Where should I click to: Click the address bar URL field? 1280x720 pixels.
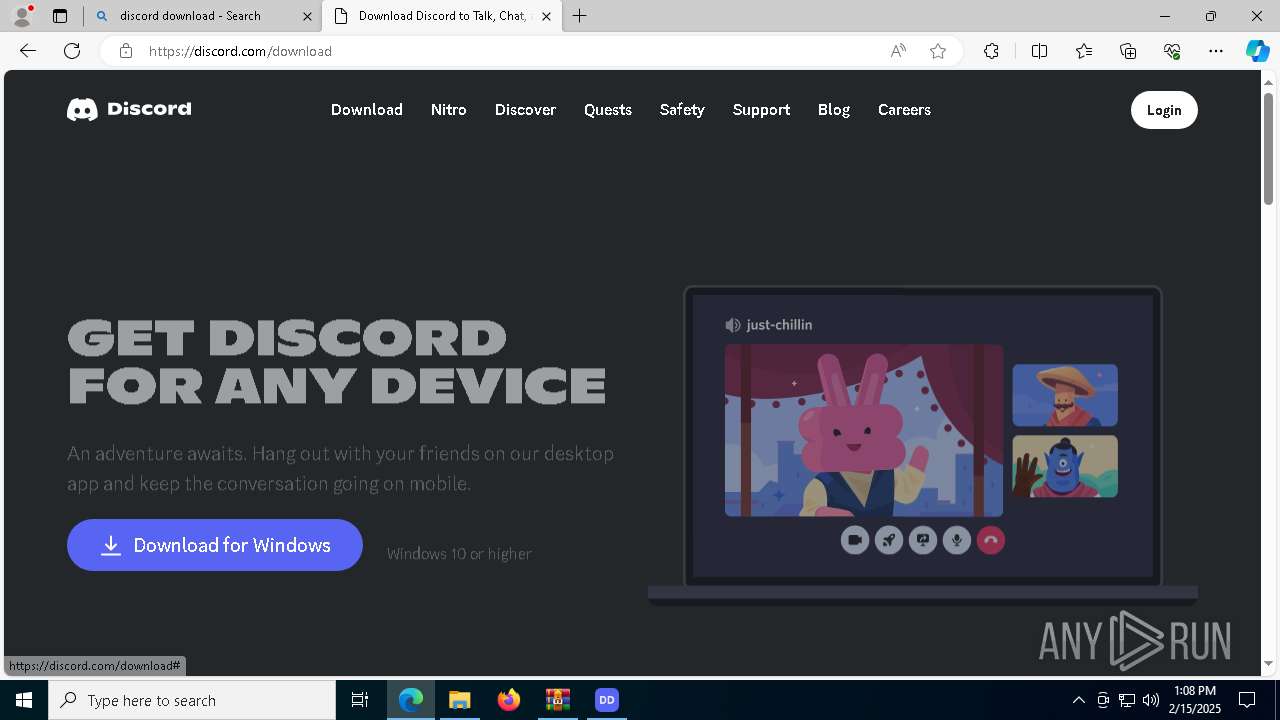(510, 51)
